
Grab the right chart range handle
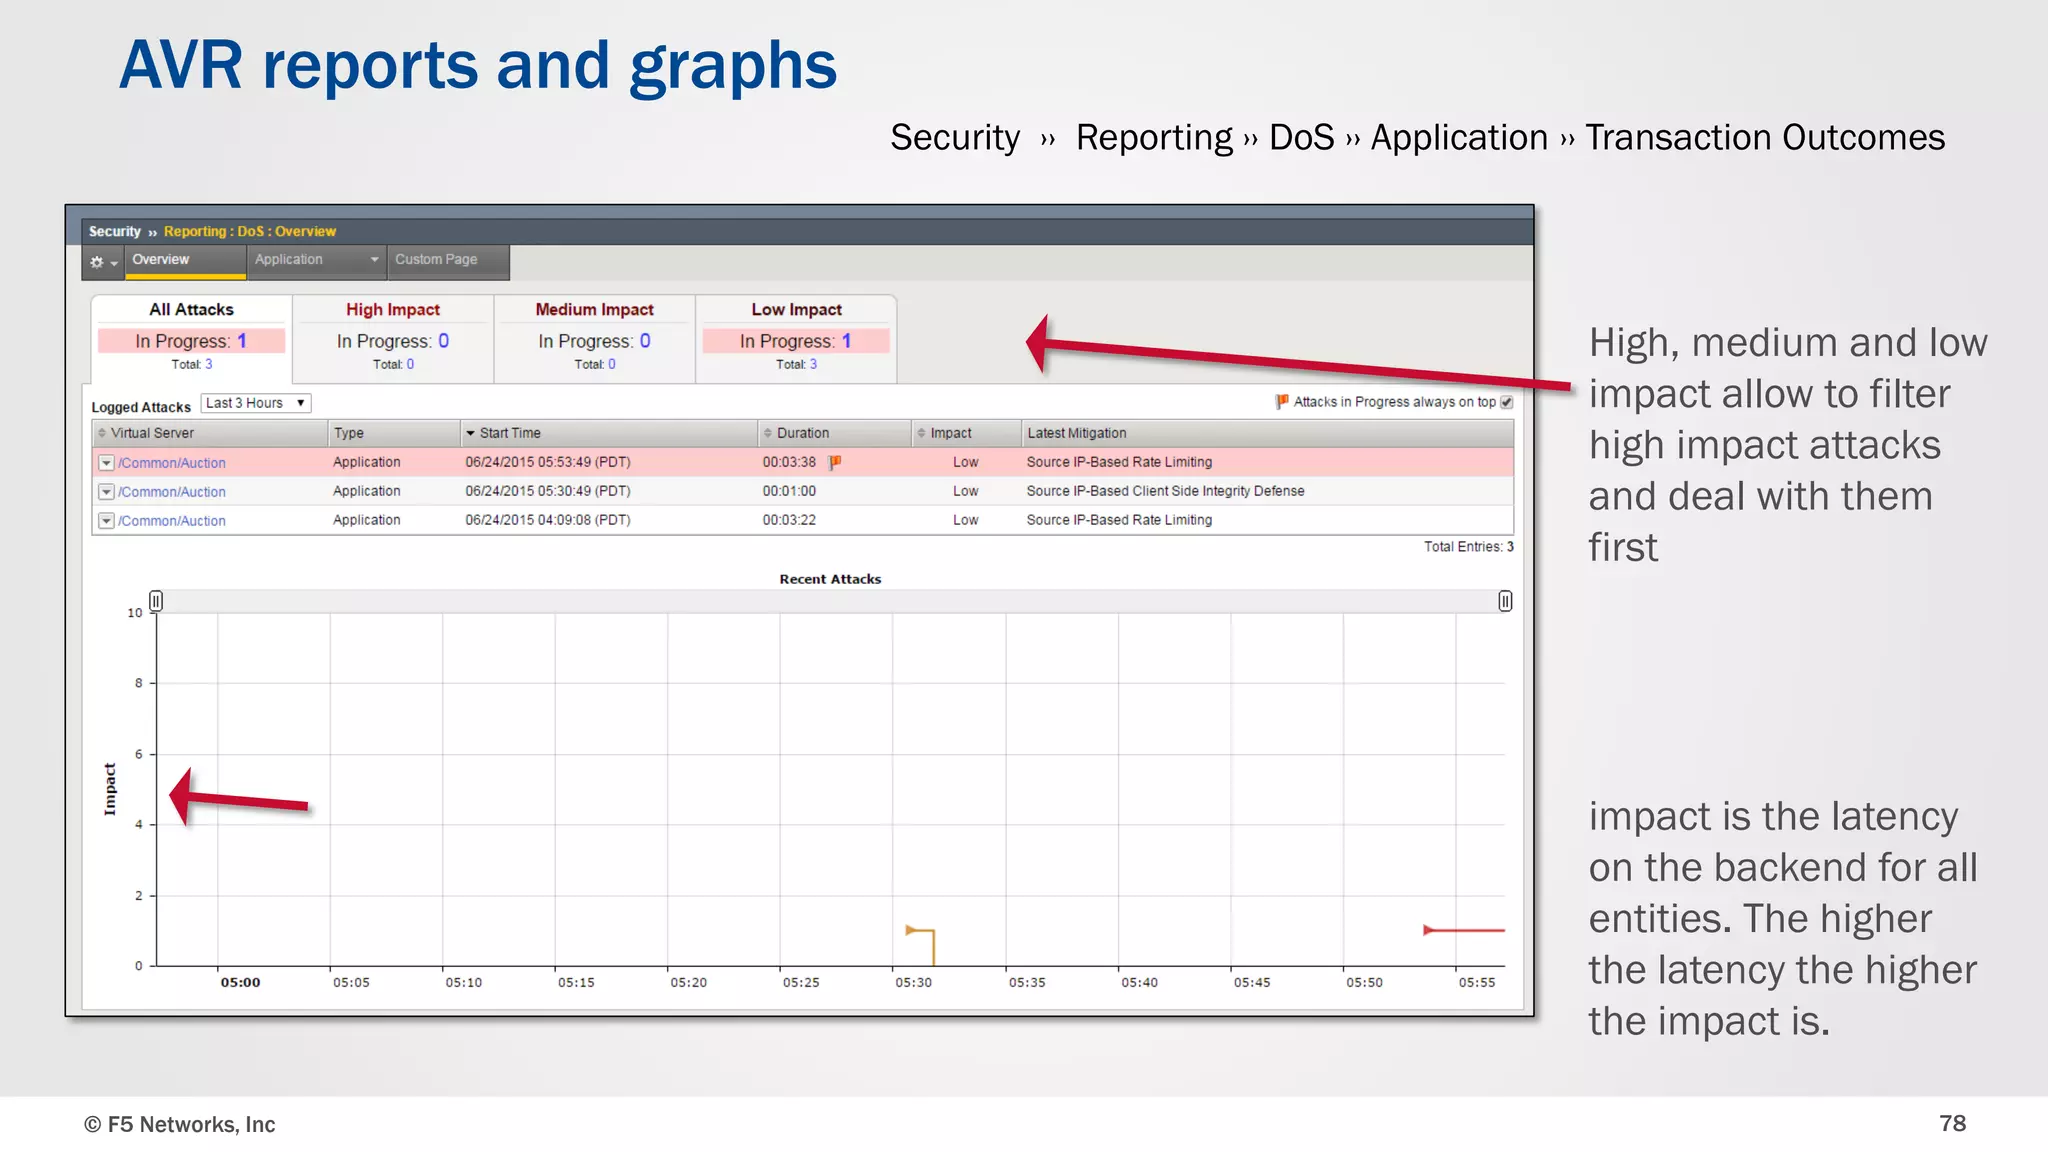[1505, 601]
